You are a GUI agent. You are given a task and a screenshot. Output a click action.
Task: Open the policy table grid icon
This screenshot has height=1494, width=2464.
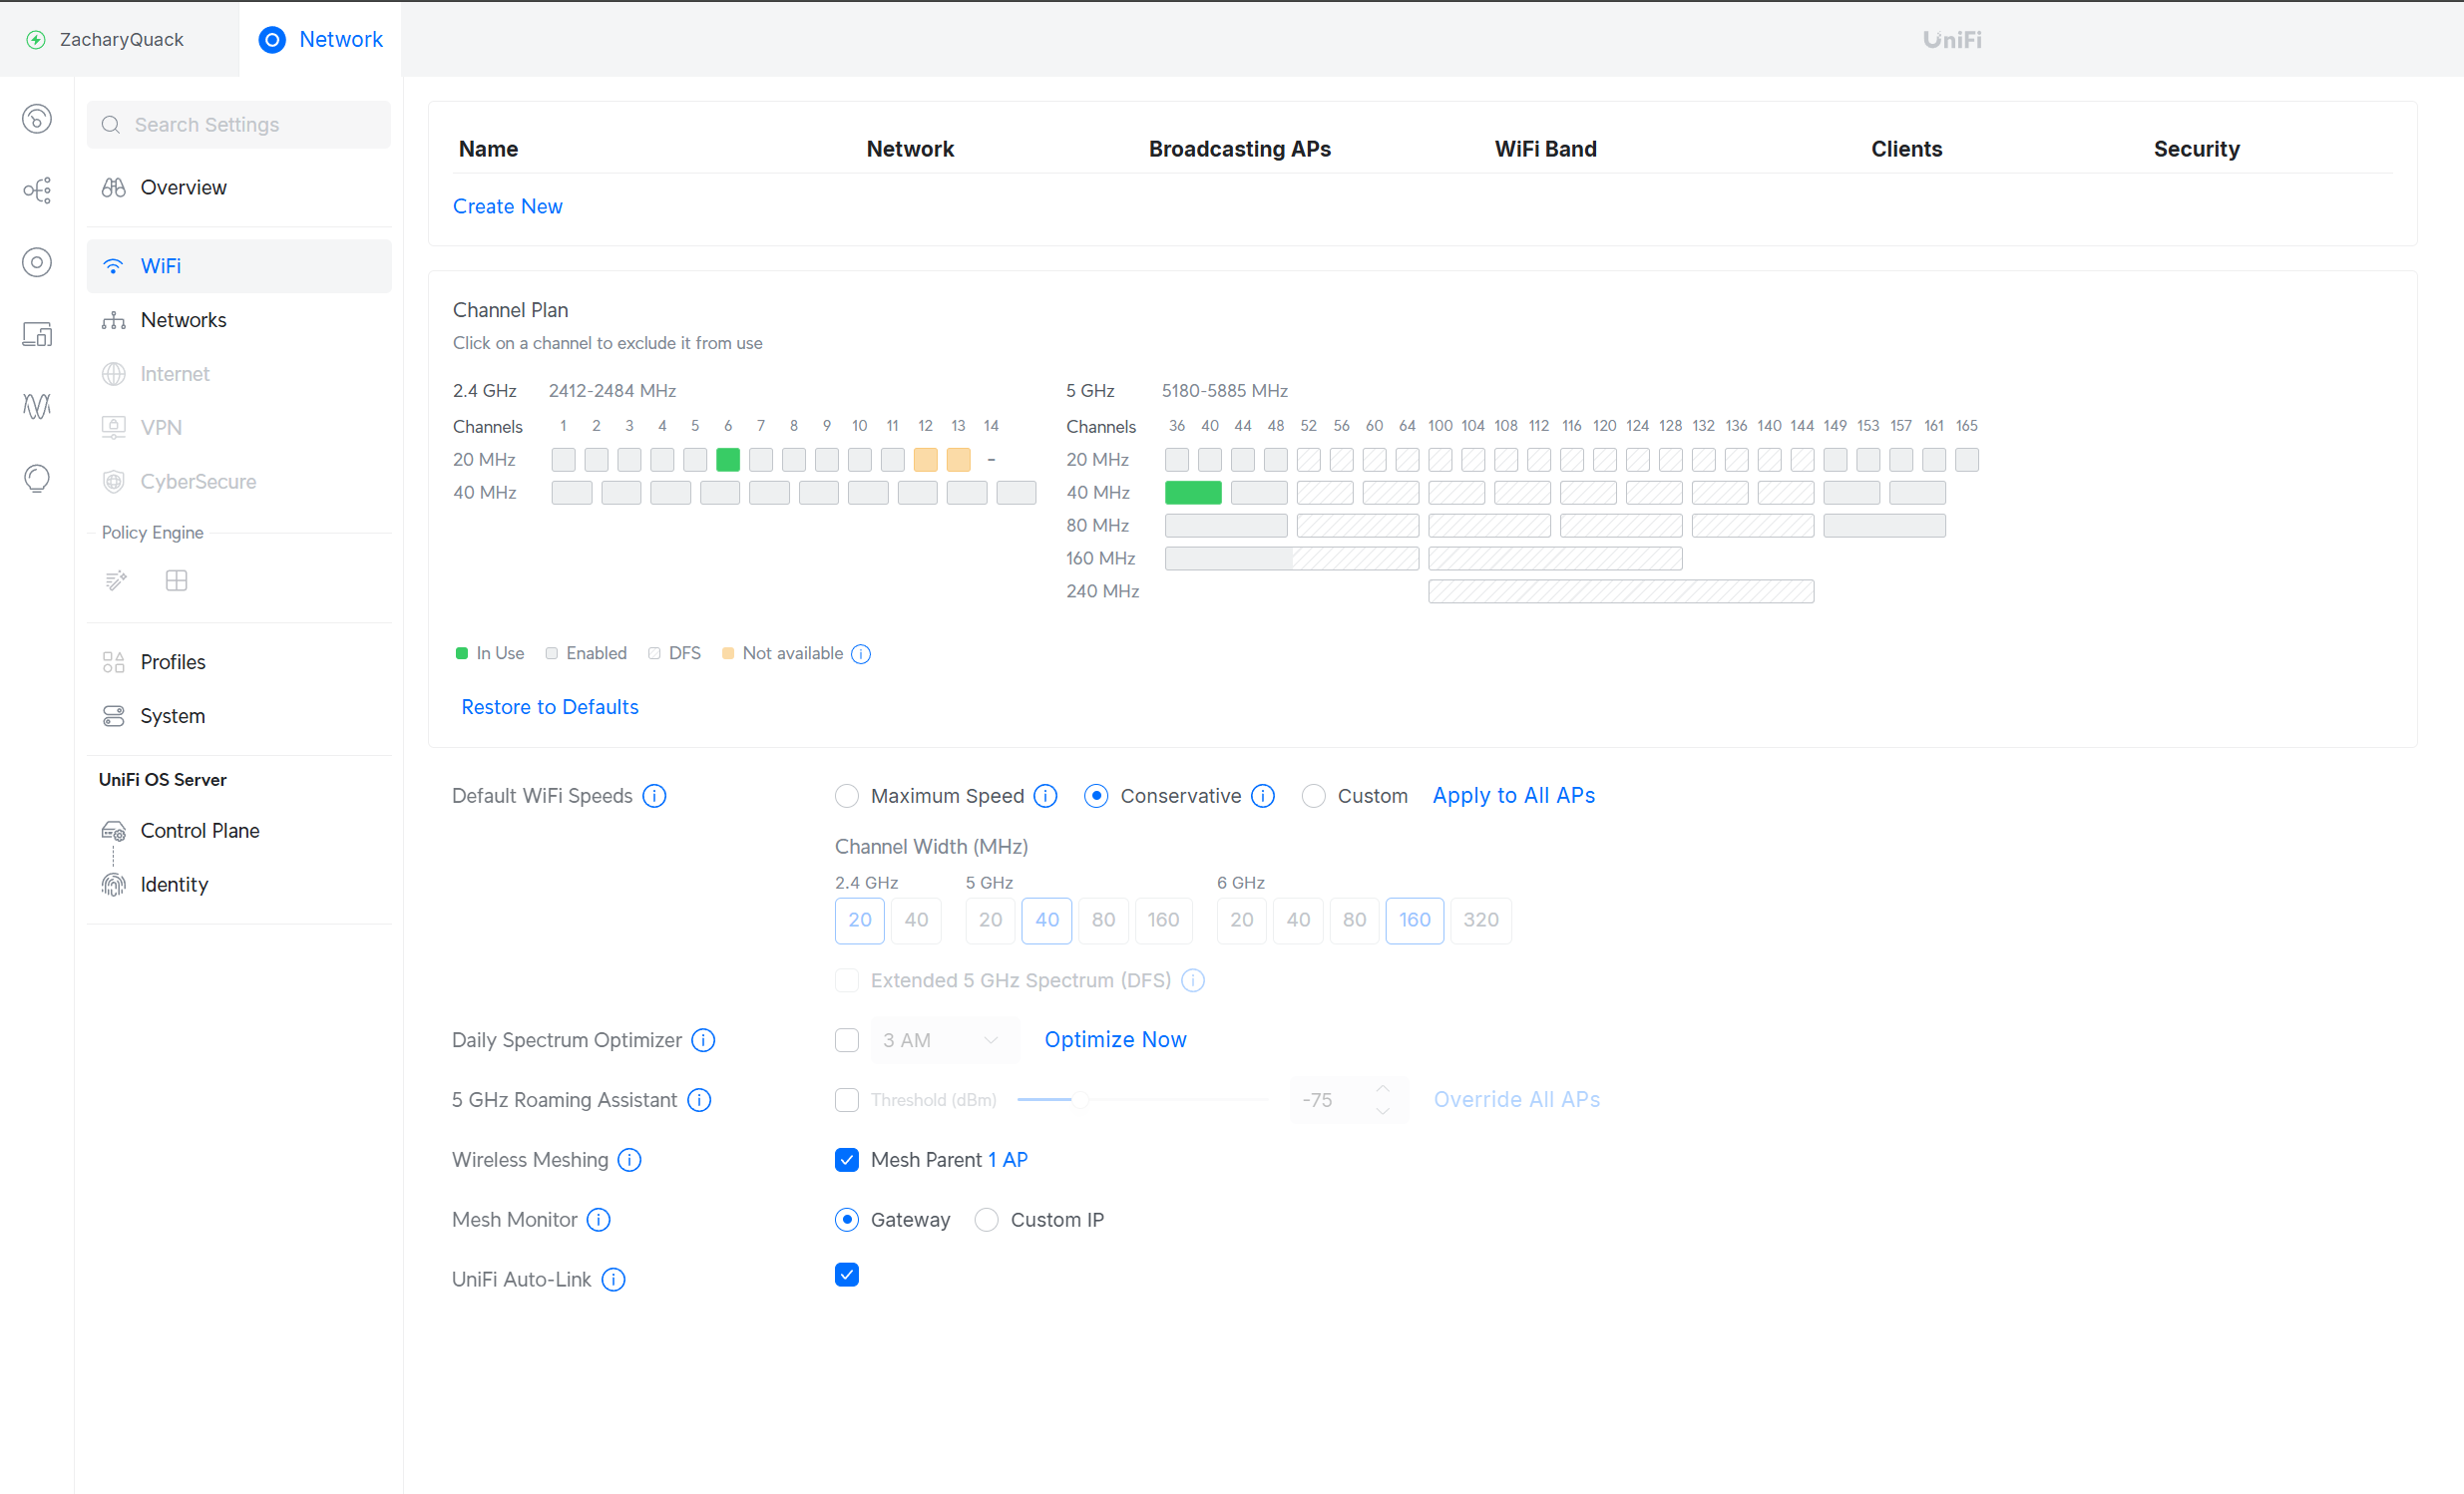[x=176, y=581]
